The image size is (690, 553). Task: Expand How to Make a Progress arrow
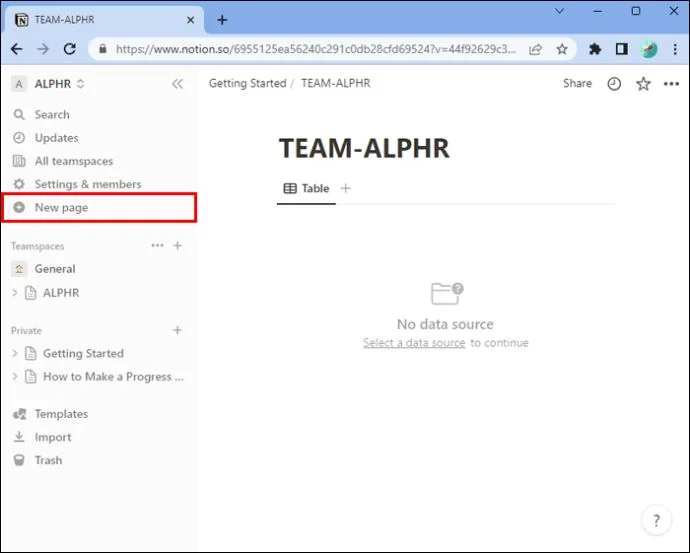[15, 376]
